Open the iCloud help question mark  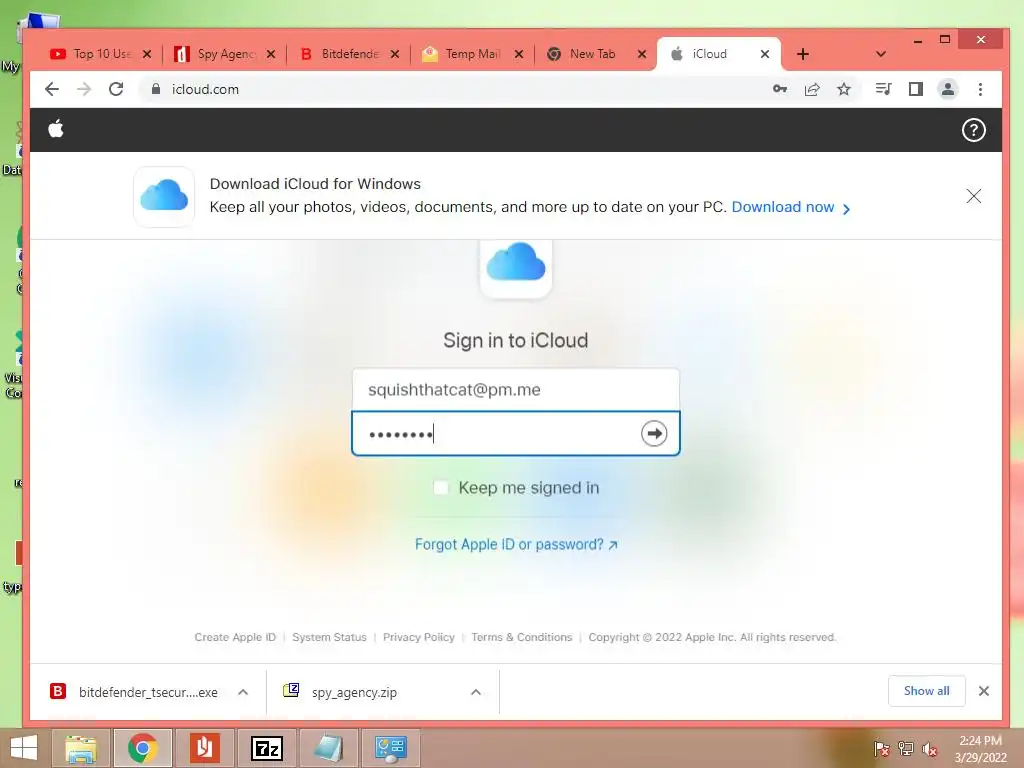coord(973,130)
